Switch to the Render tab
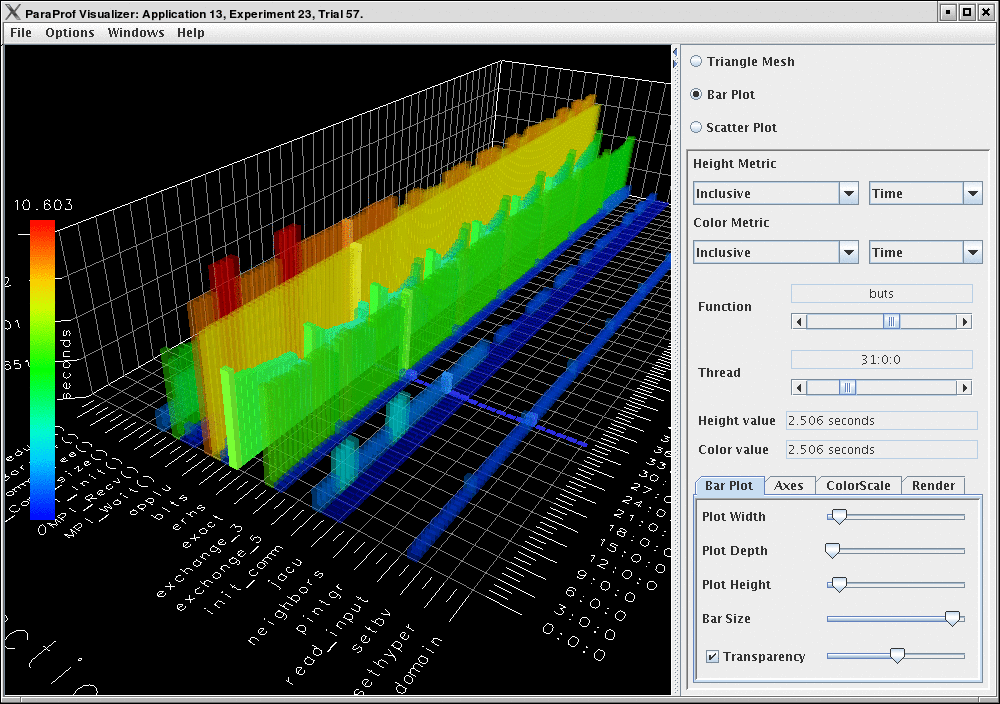Viewport: 1000px width, 704px height. pos(933,485)
